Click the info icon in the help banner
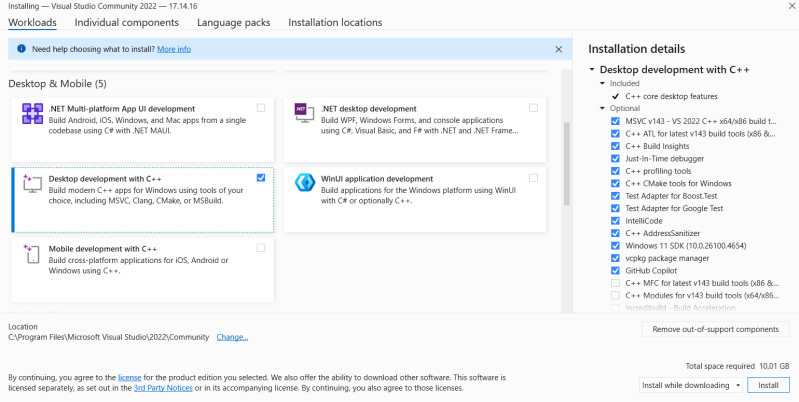This screenshot has height=402, width=799. point(21,48)
